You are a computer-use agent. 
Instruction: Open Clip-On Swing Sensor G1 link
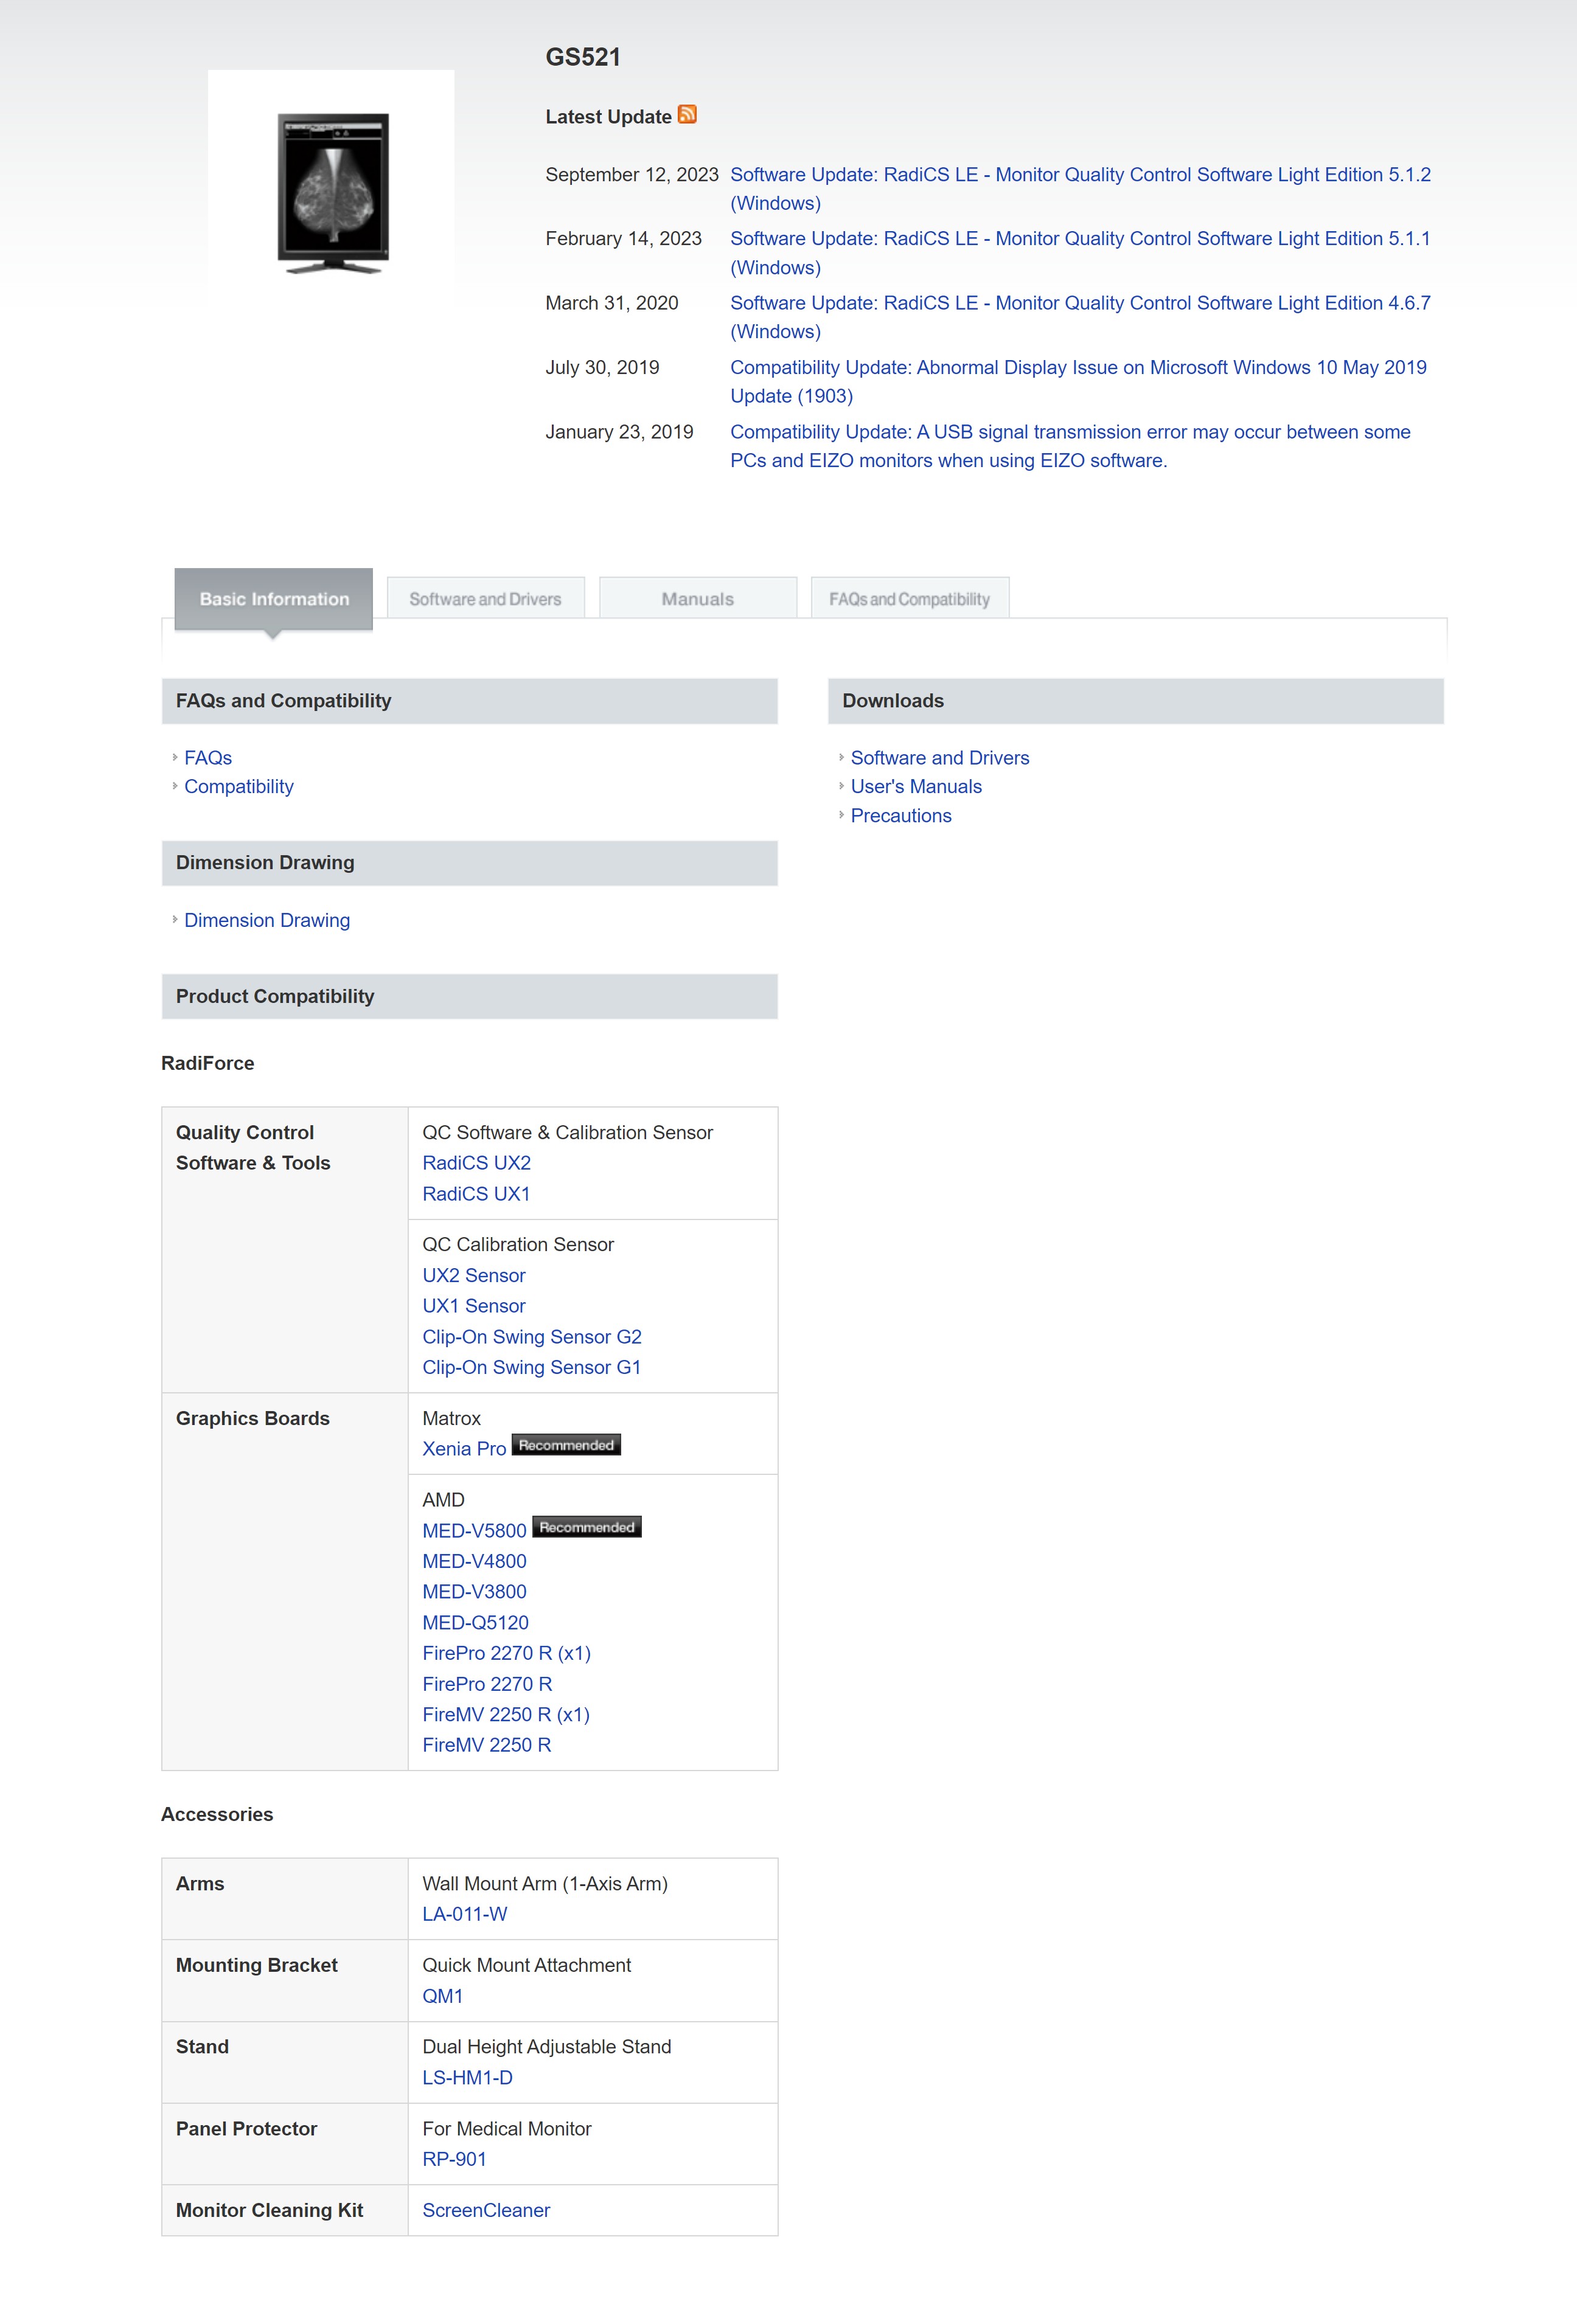532,1367
